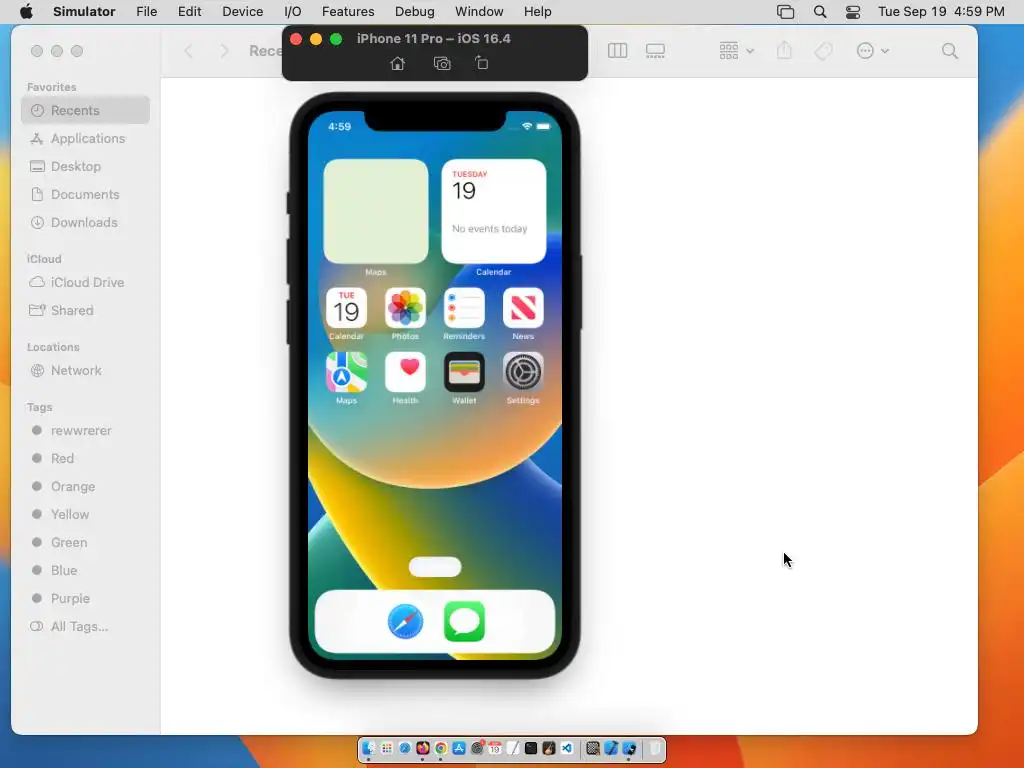This screenshot has width=1024, height=768.
Task: Rotate the device using the simulator toolbar icon
Action: (481, 63)
